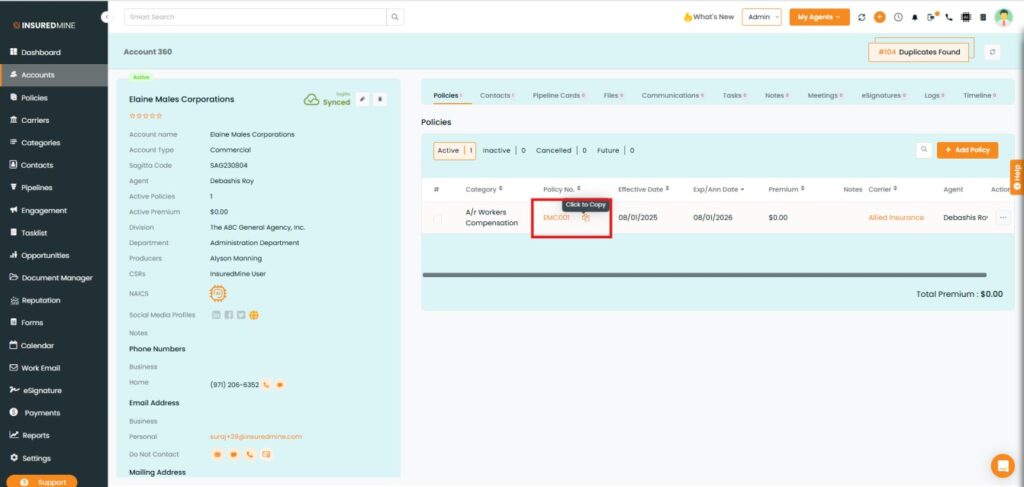1024x487 pixels.
Task: Open the Admin dropdown
Action: (762, 17)
